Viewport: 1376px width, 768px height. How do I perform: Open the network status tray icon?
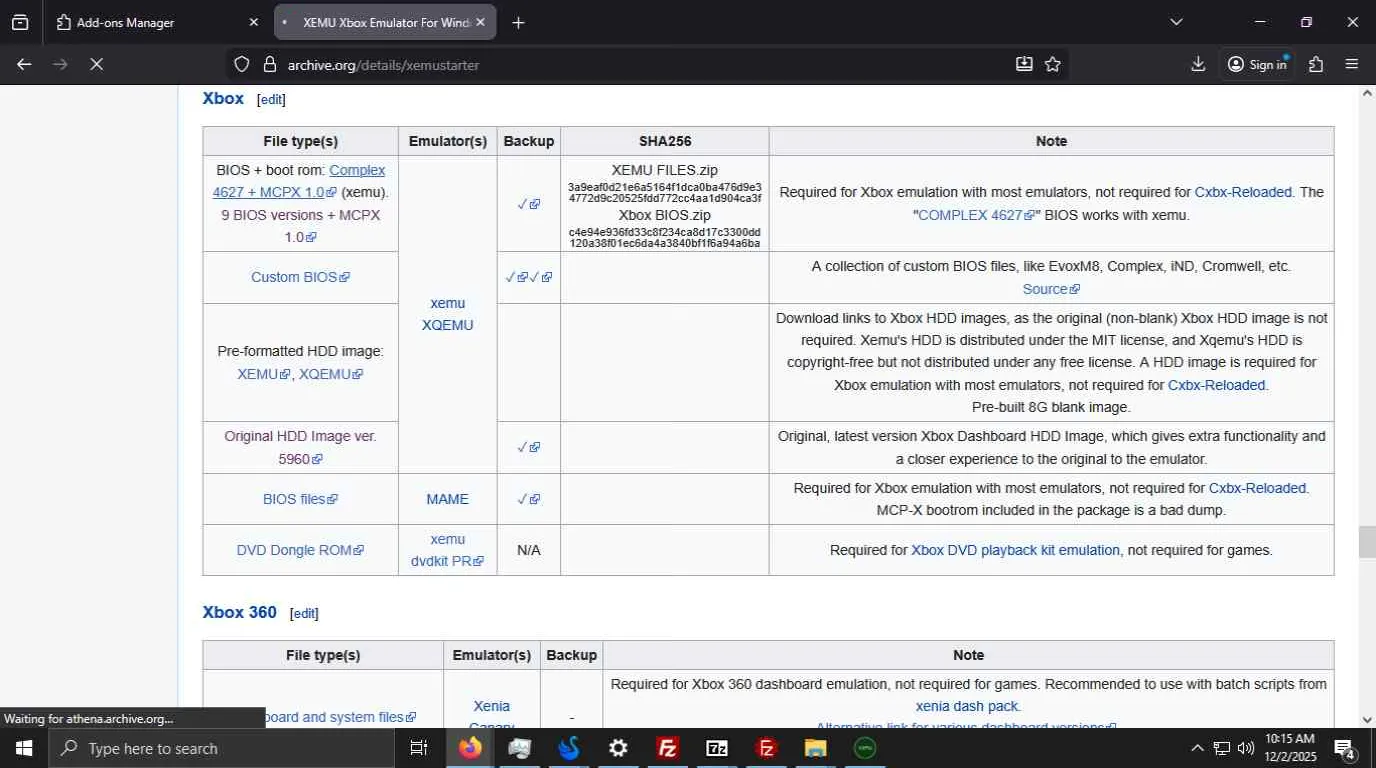[1222, 748]
